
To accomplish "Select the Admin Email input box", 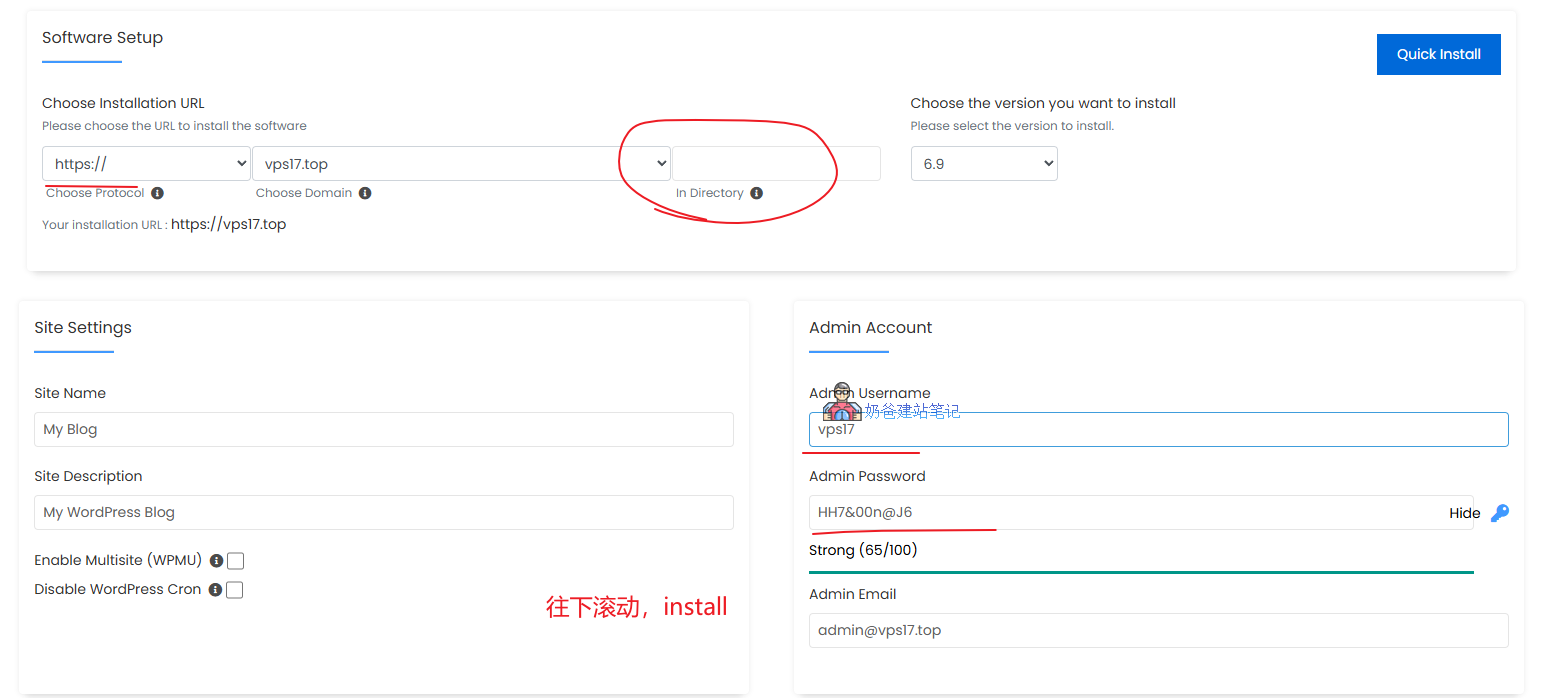I will (1158, 630).
